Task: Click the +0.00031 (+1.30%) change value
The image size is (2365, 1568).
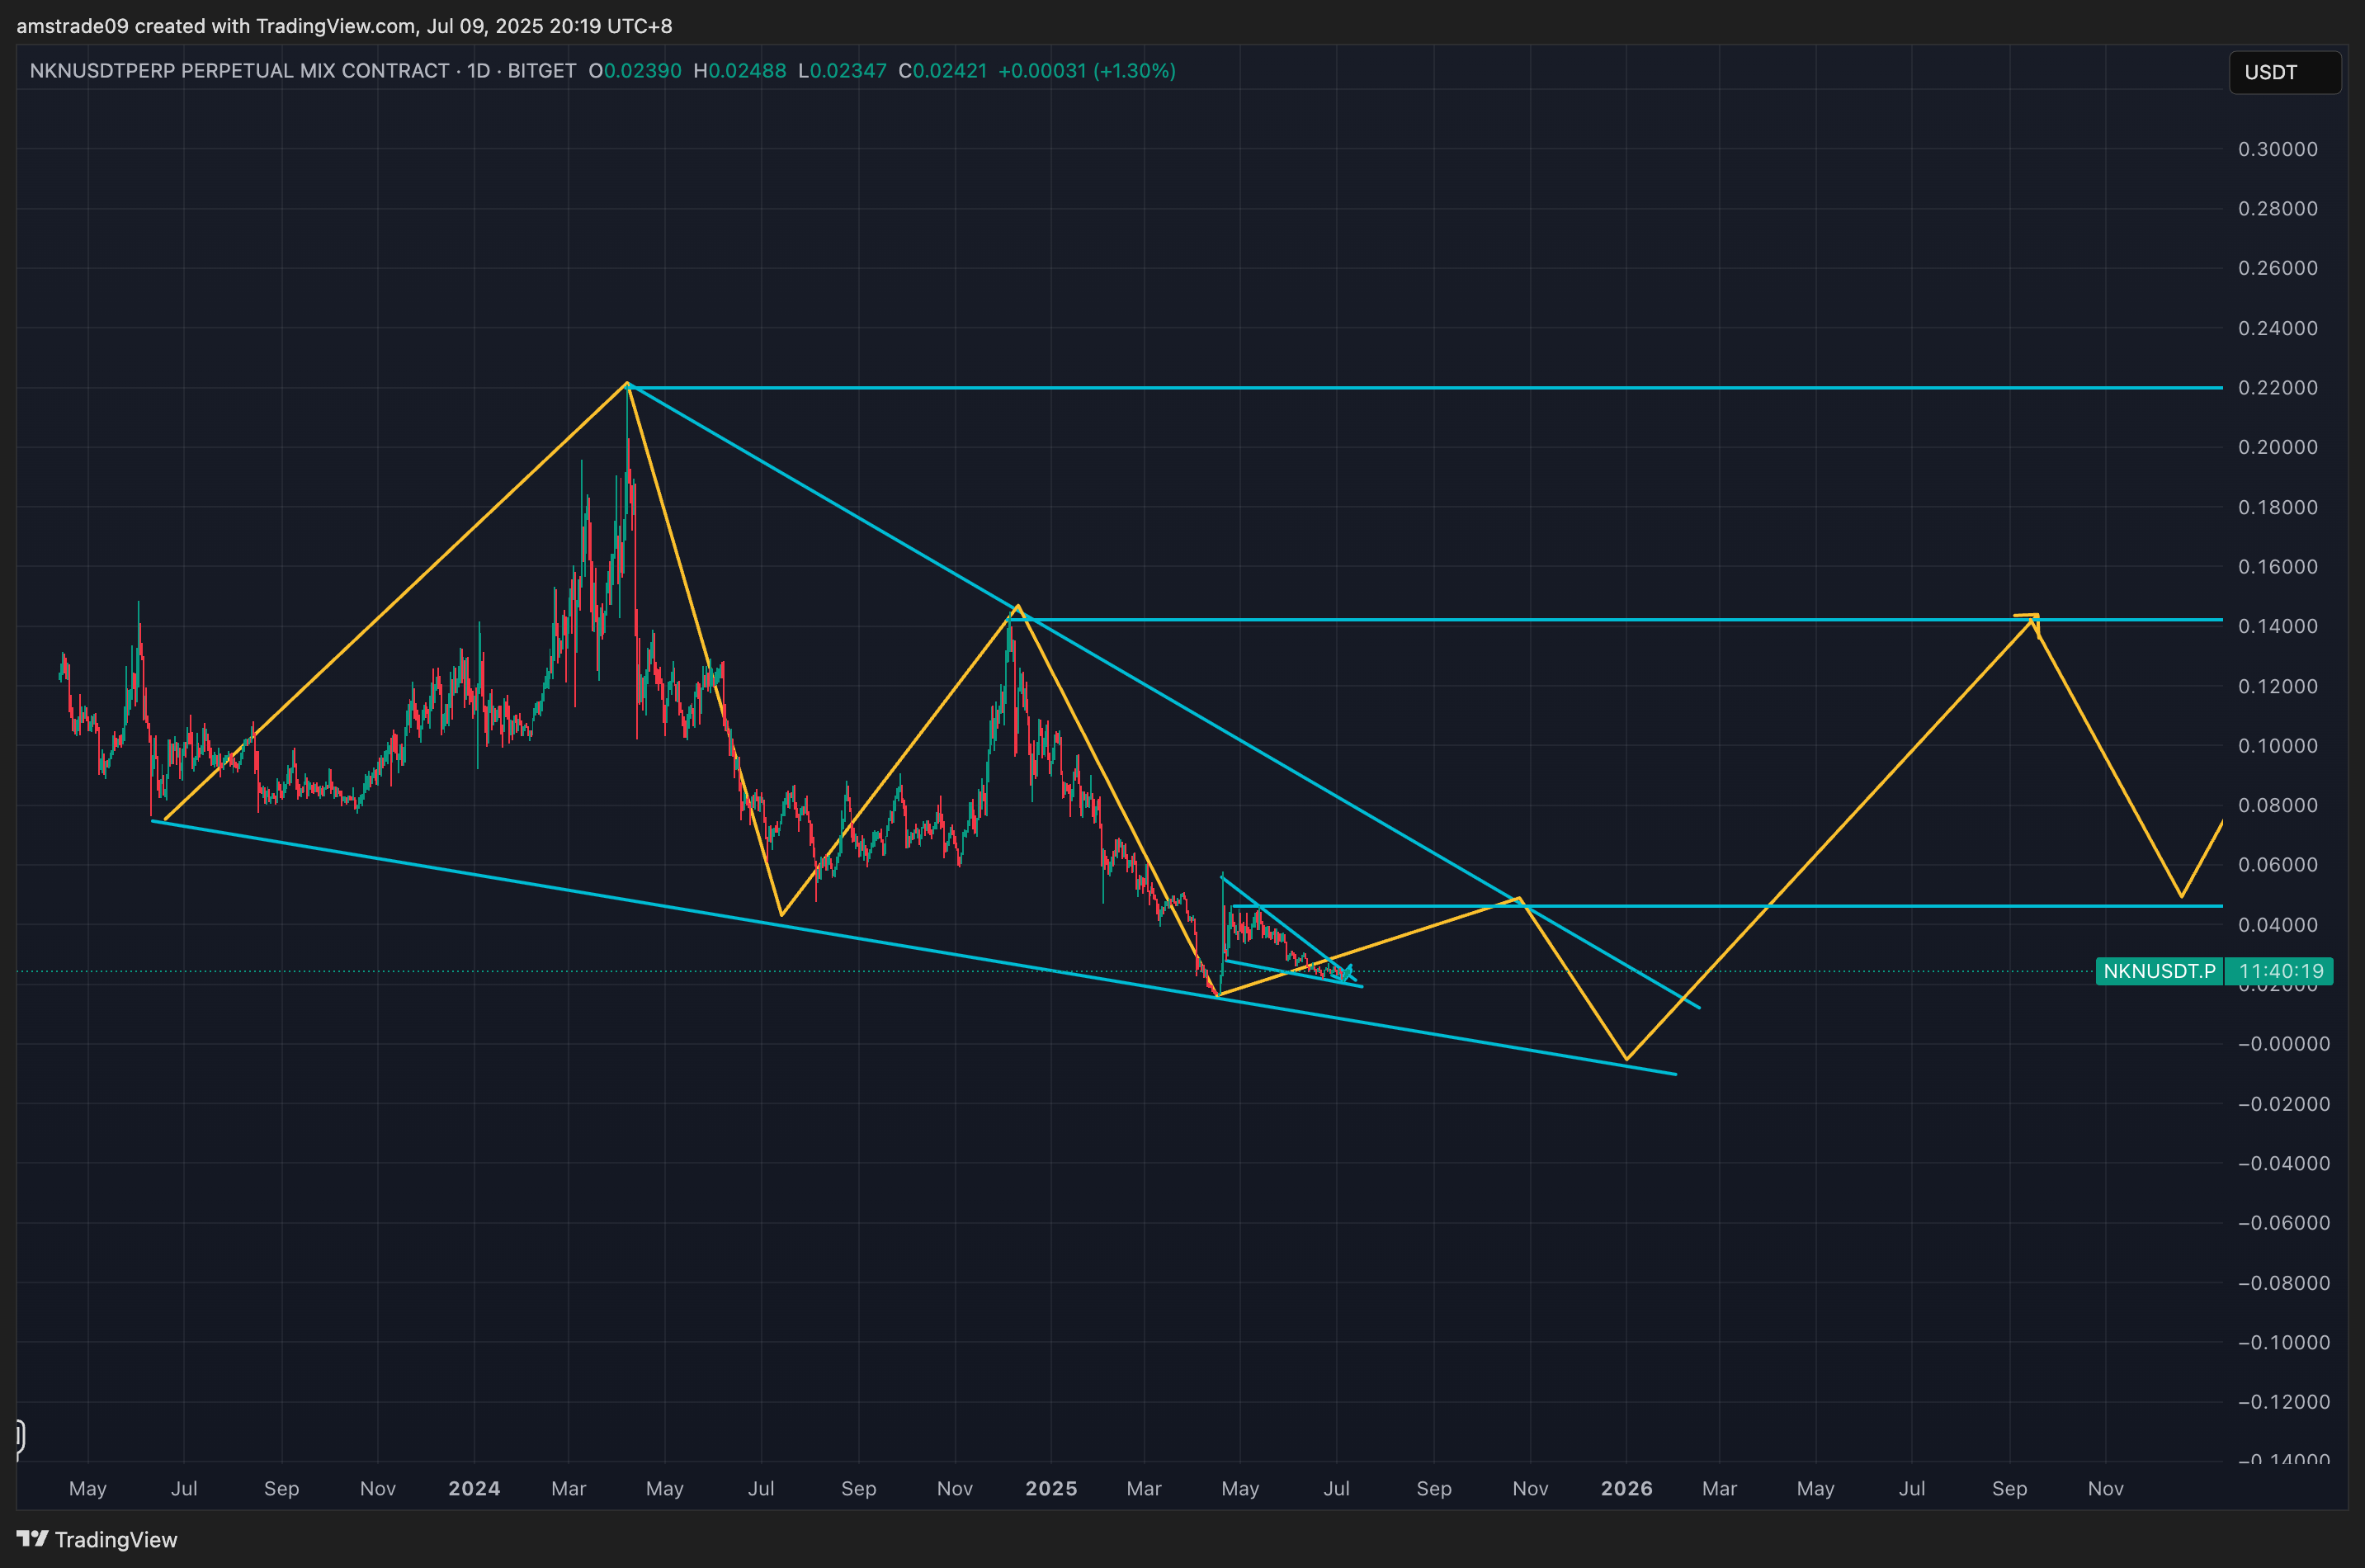Action: pos(1087,71)
